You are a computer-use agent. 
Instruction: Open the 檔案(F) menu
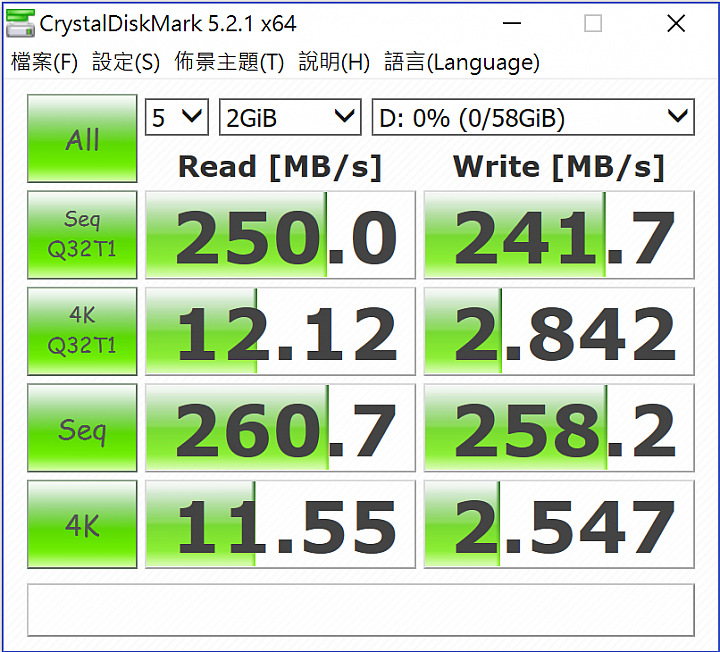[44, 62]
